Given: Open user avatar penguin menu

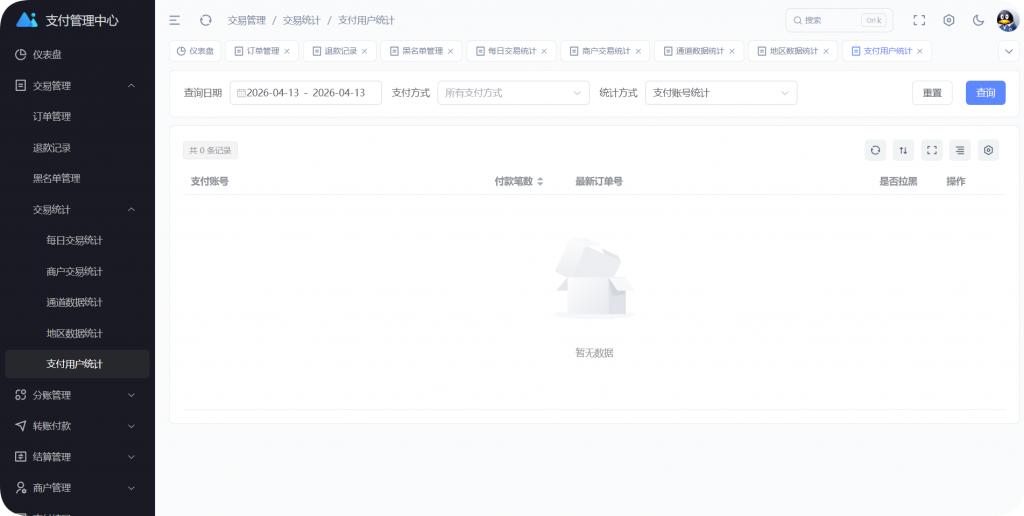Looking at the screenshot, I should click(x=1008, y=20).
